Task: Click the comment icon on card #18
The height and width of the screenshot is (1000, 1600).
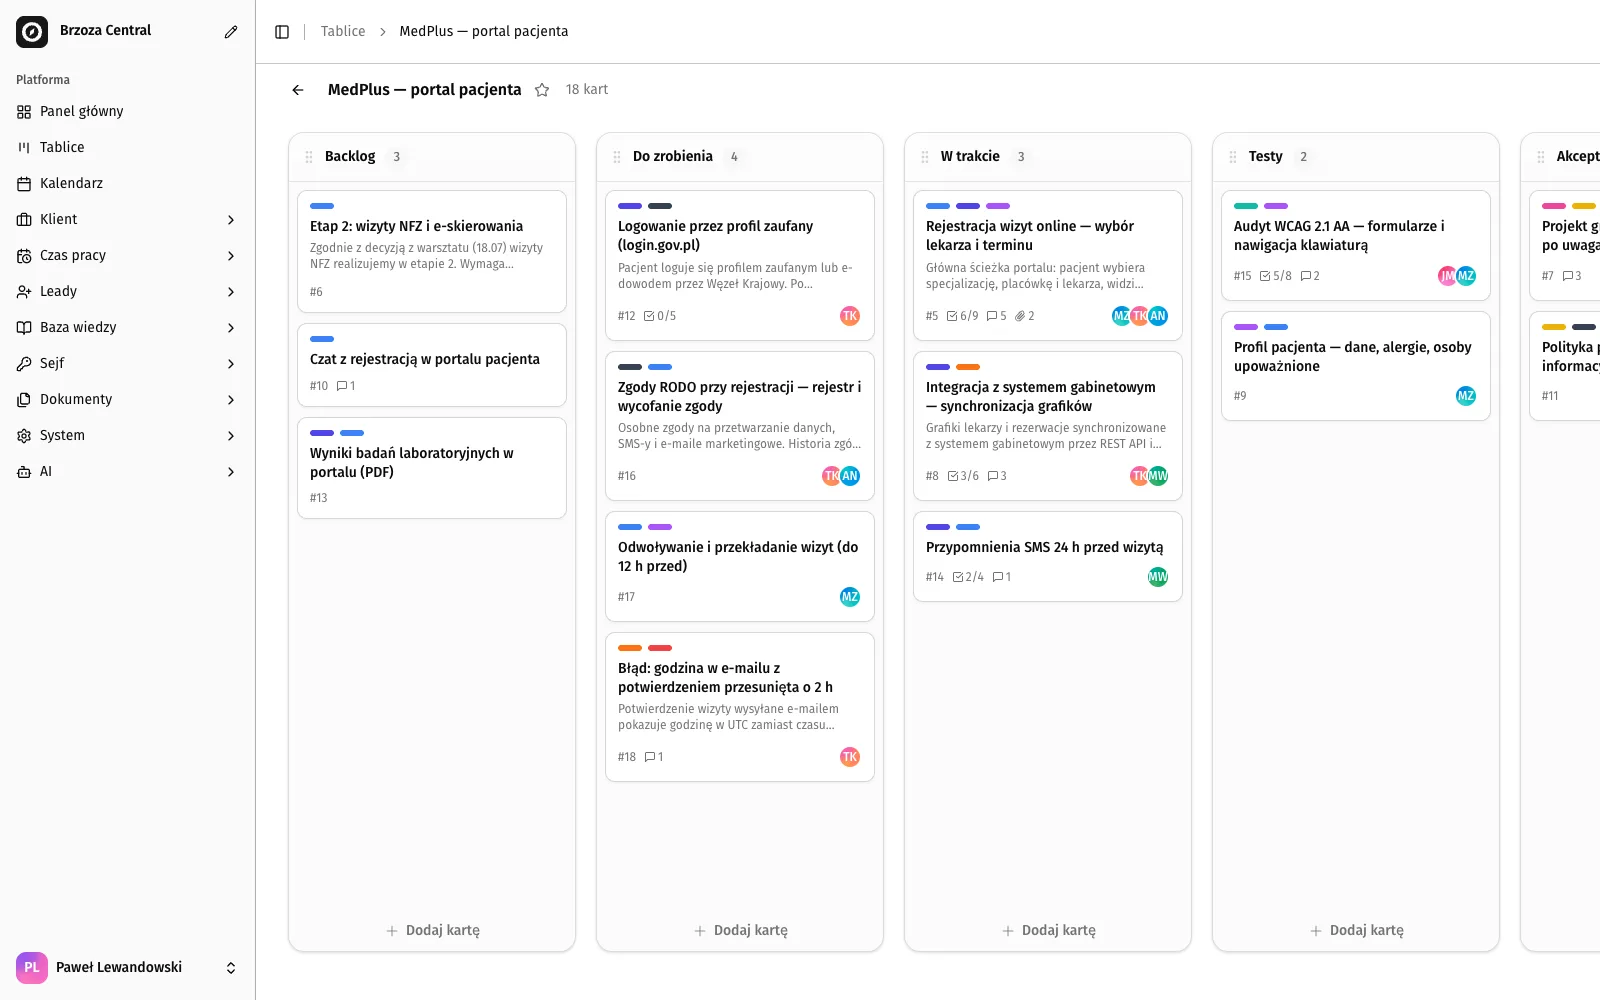Action: tap(650, 757)
